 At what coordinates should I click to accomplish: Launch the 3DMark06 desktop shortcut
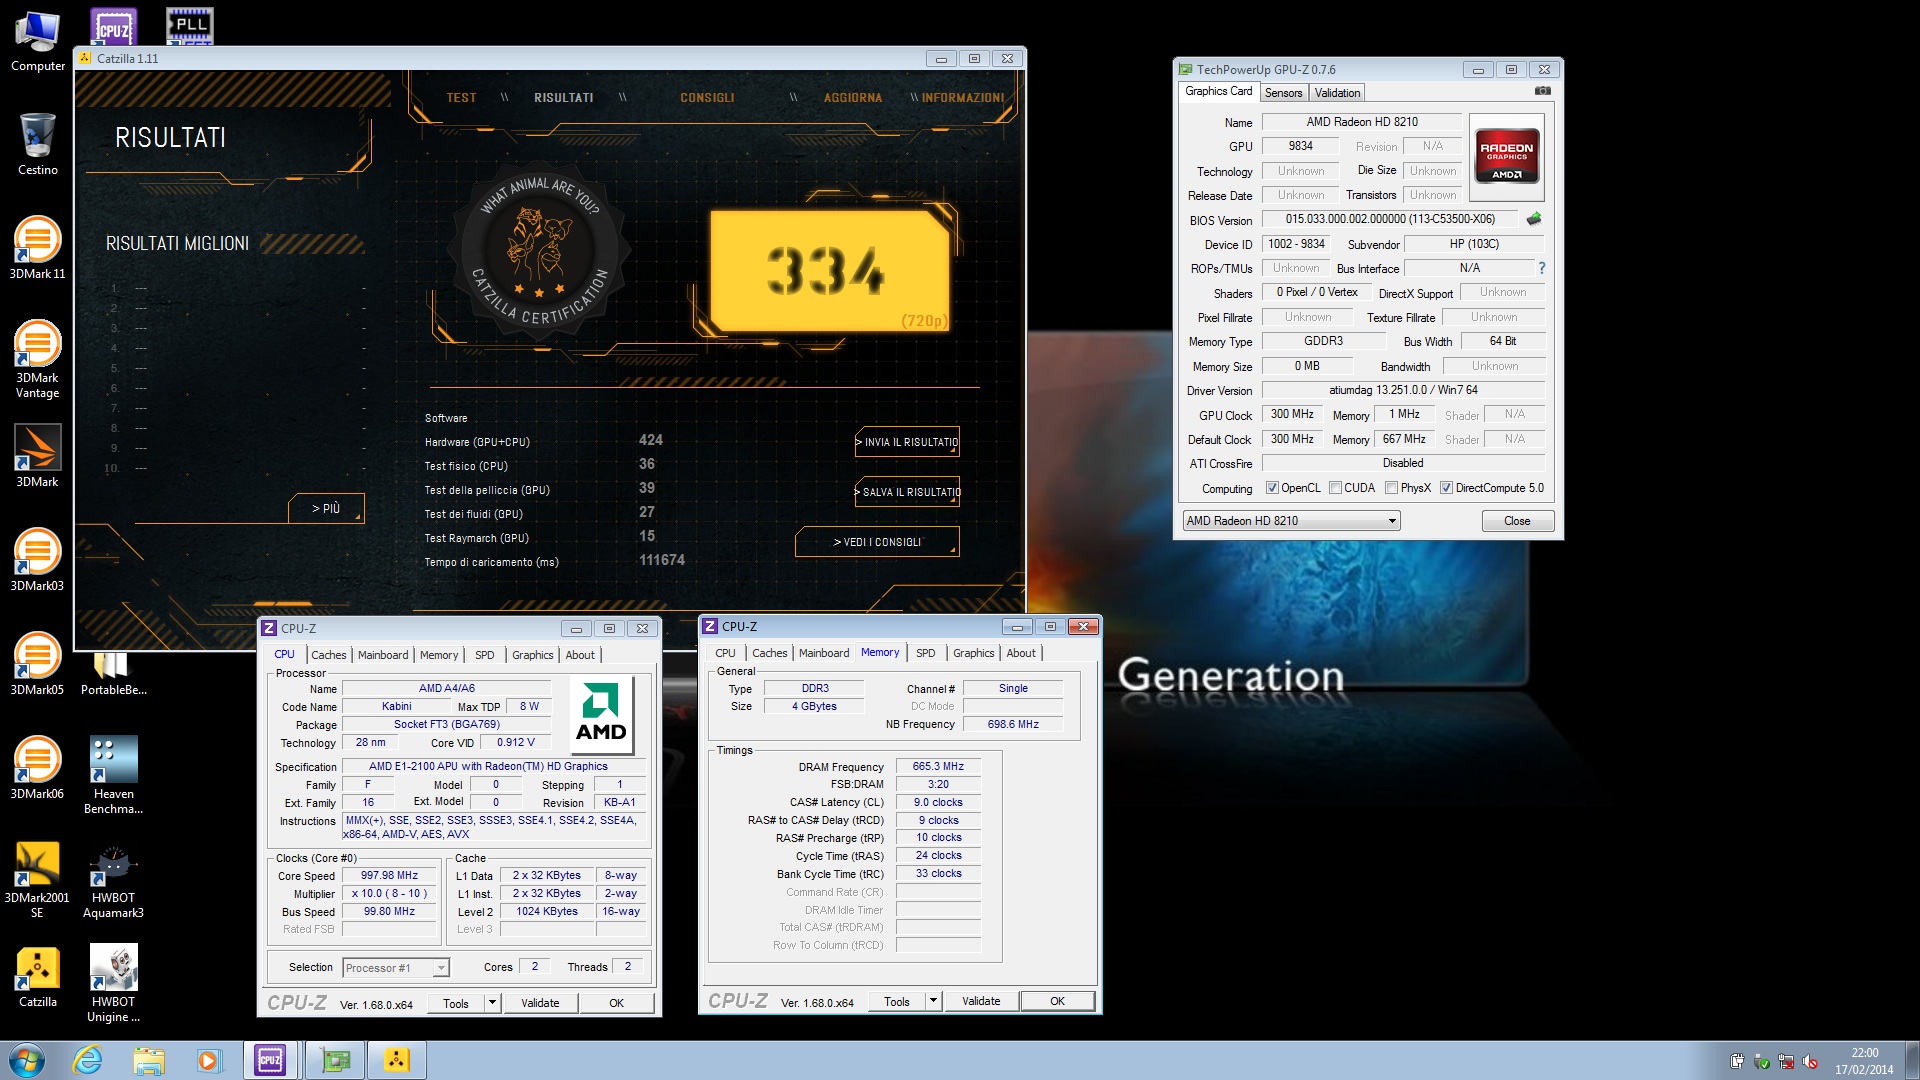point(38,768)
